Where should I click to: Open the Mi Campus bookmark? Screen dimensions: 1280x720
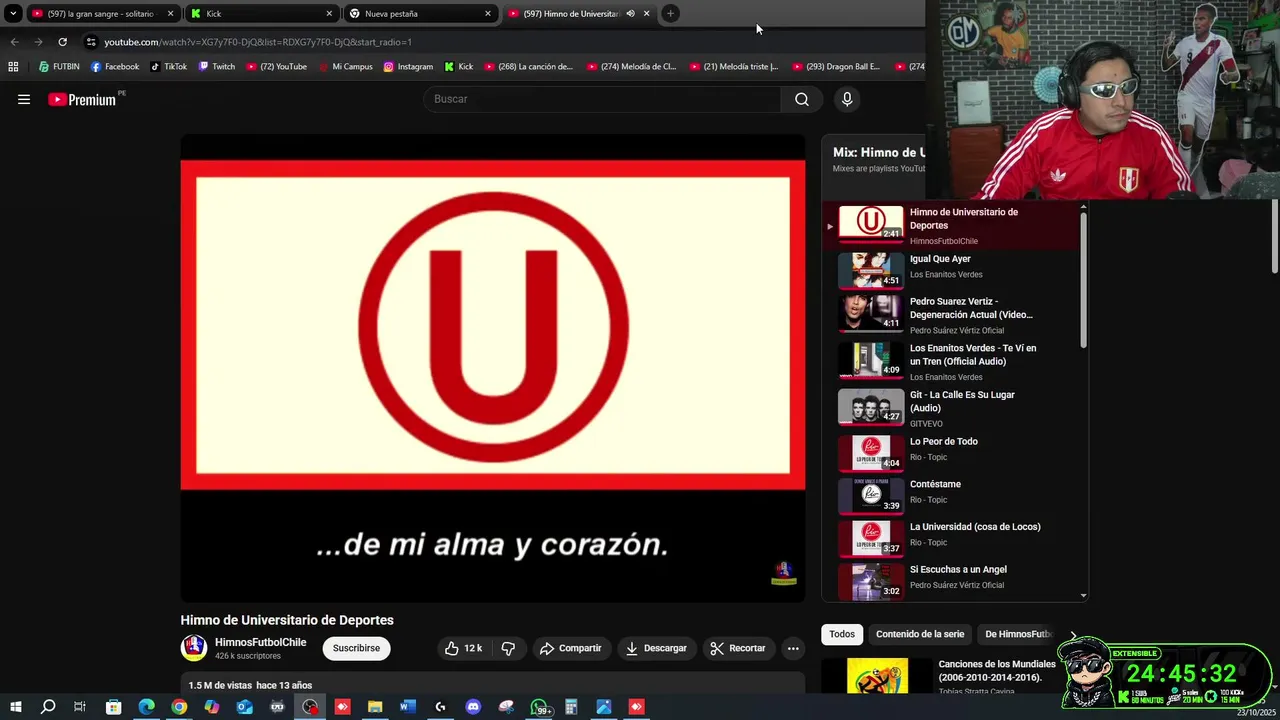[345, 67]
